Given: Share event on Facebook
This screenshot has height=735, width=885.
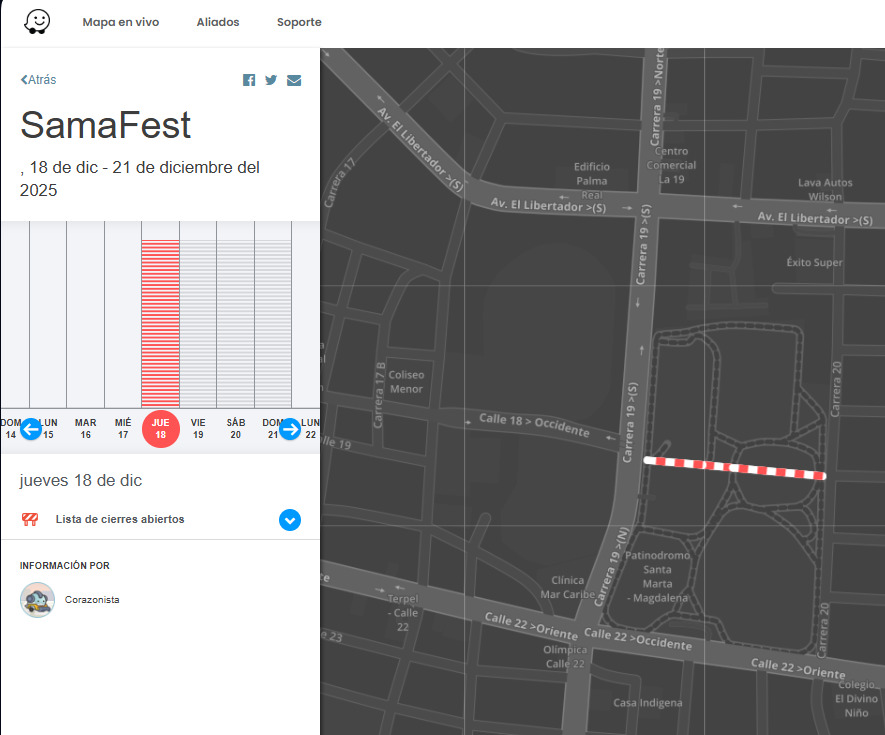Looking at the screenshot, I should tap(249, 80).
